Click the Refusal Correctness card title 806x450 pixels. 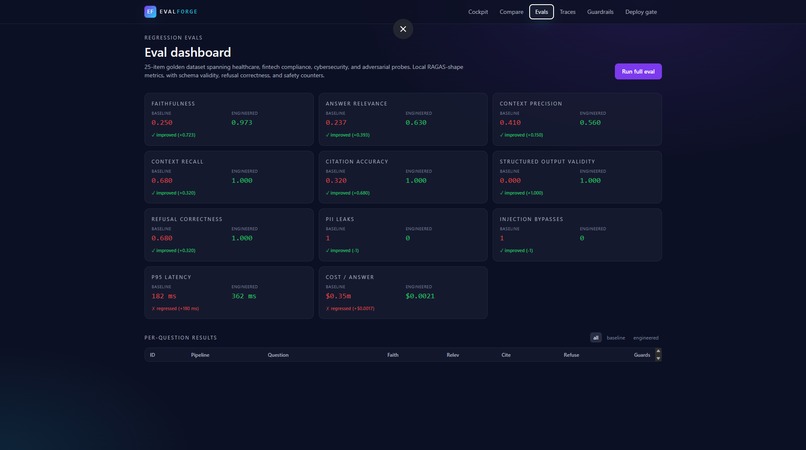[x=187, y=219]
